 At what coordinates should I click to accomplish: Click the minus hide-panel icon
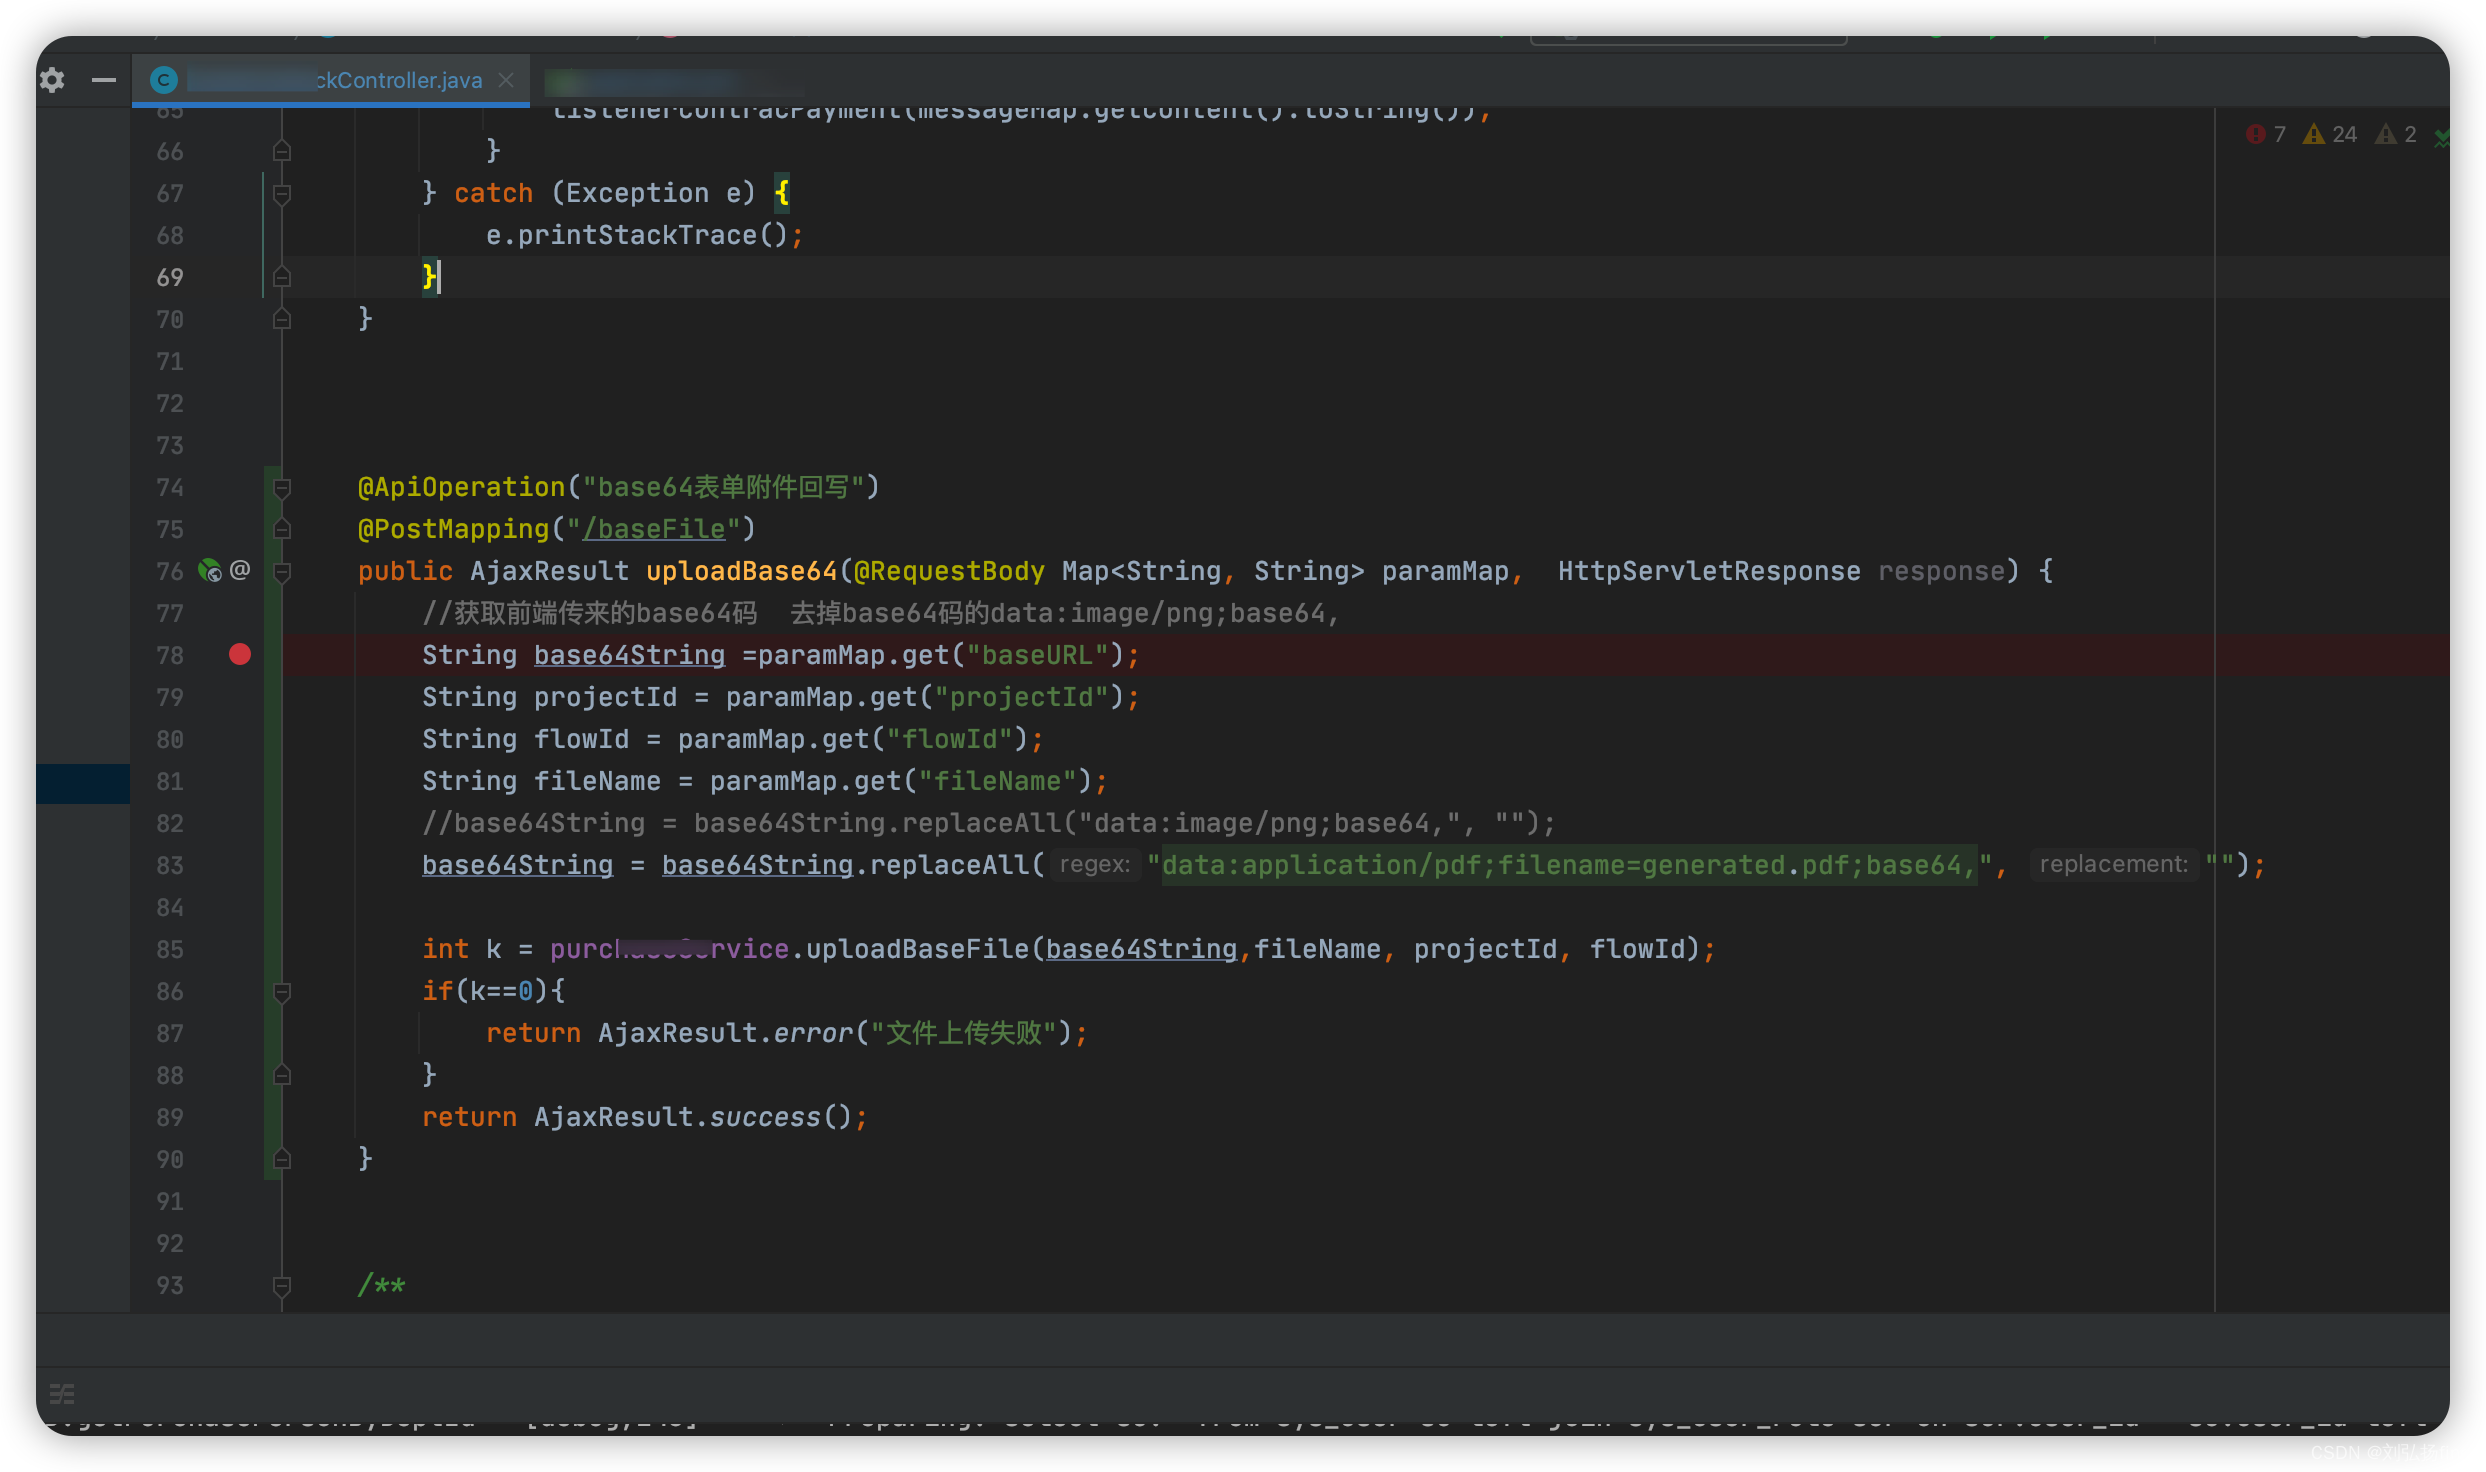(x=104, y=80)
